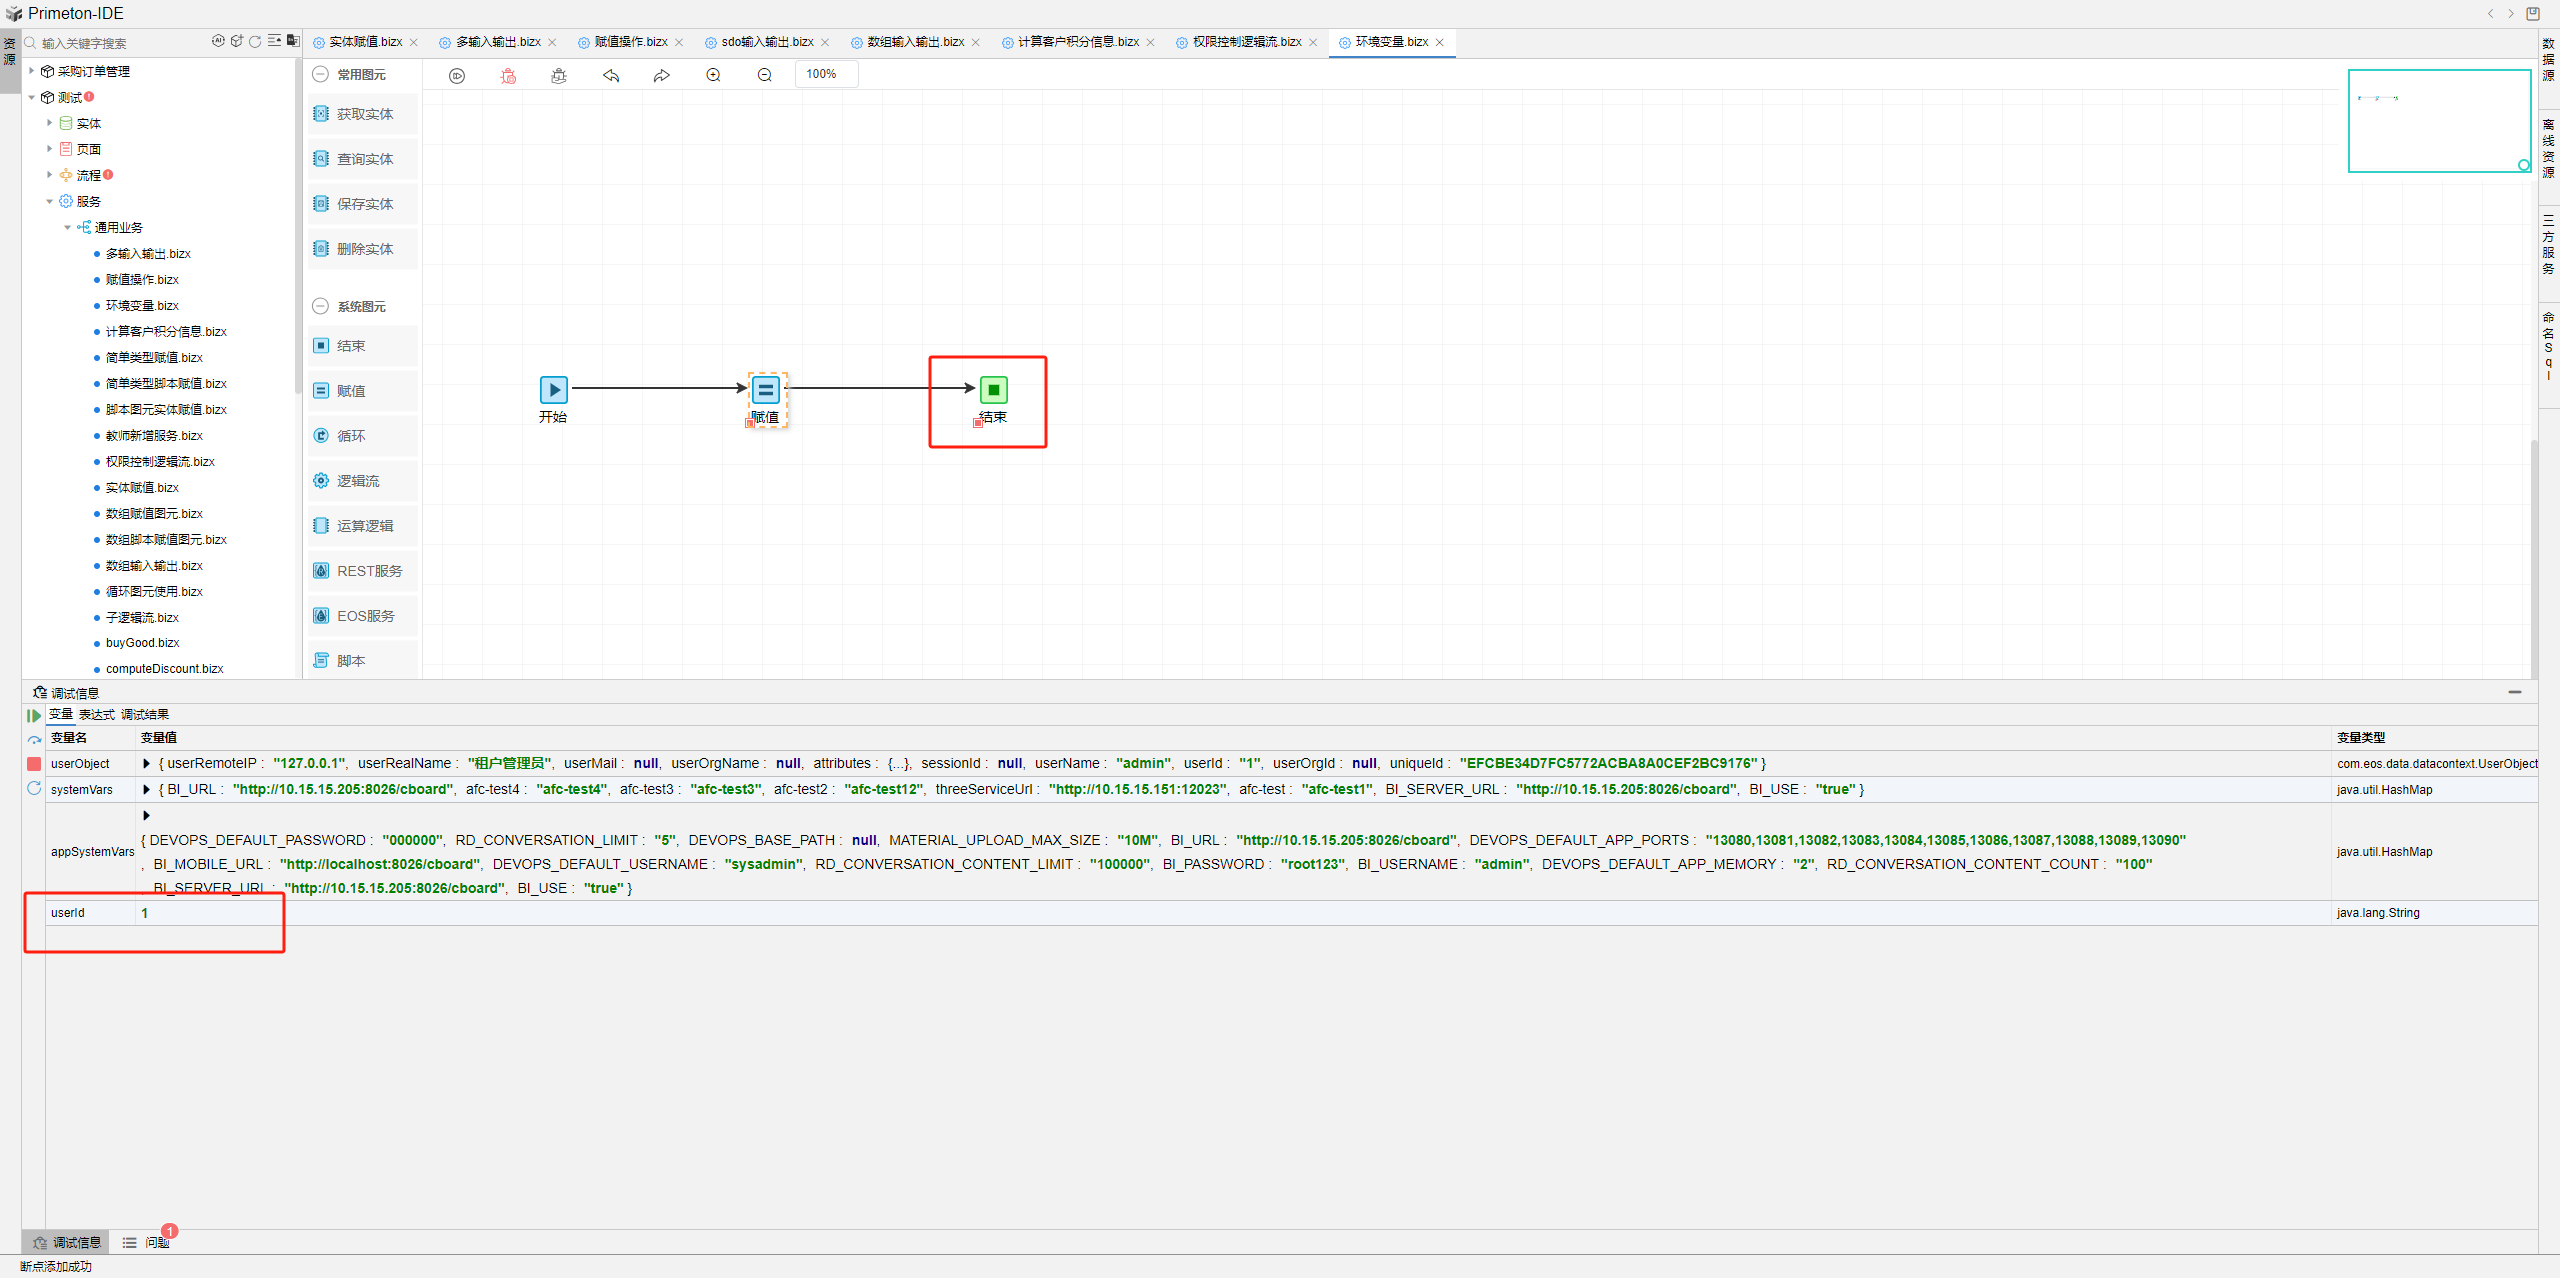Open the 调试结果 debug tab
The width and height of the screenshot is (2560, 1279).
pyautogui.click(x=145, y=715)
